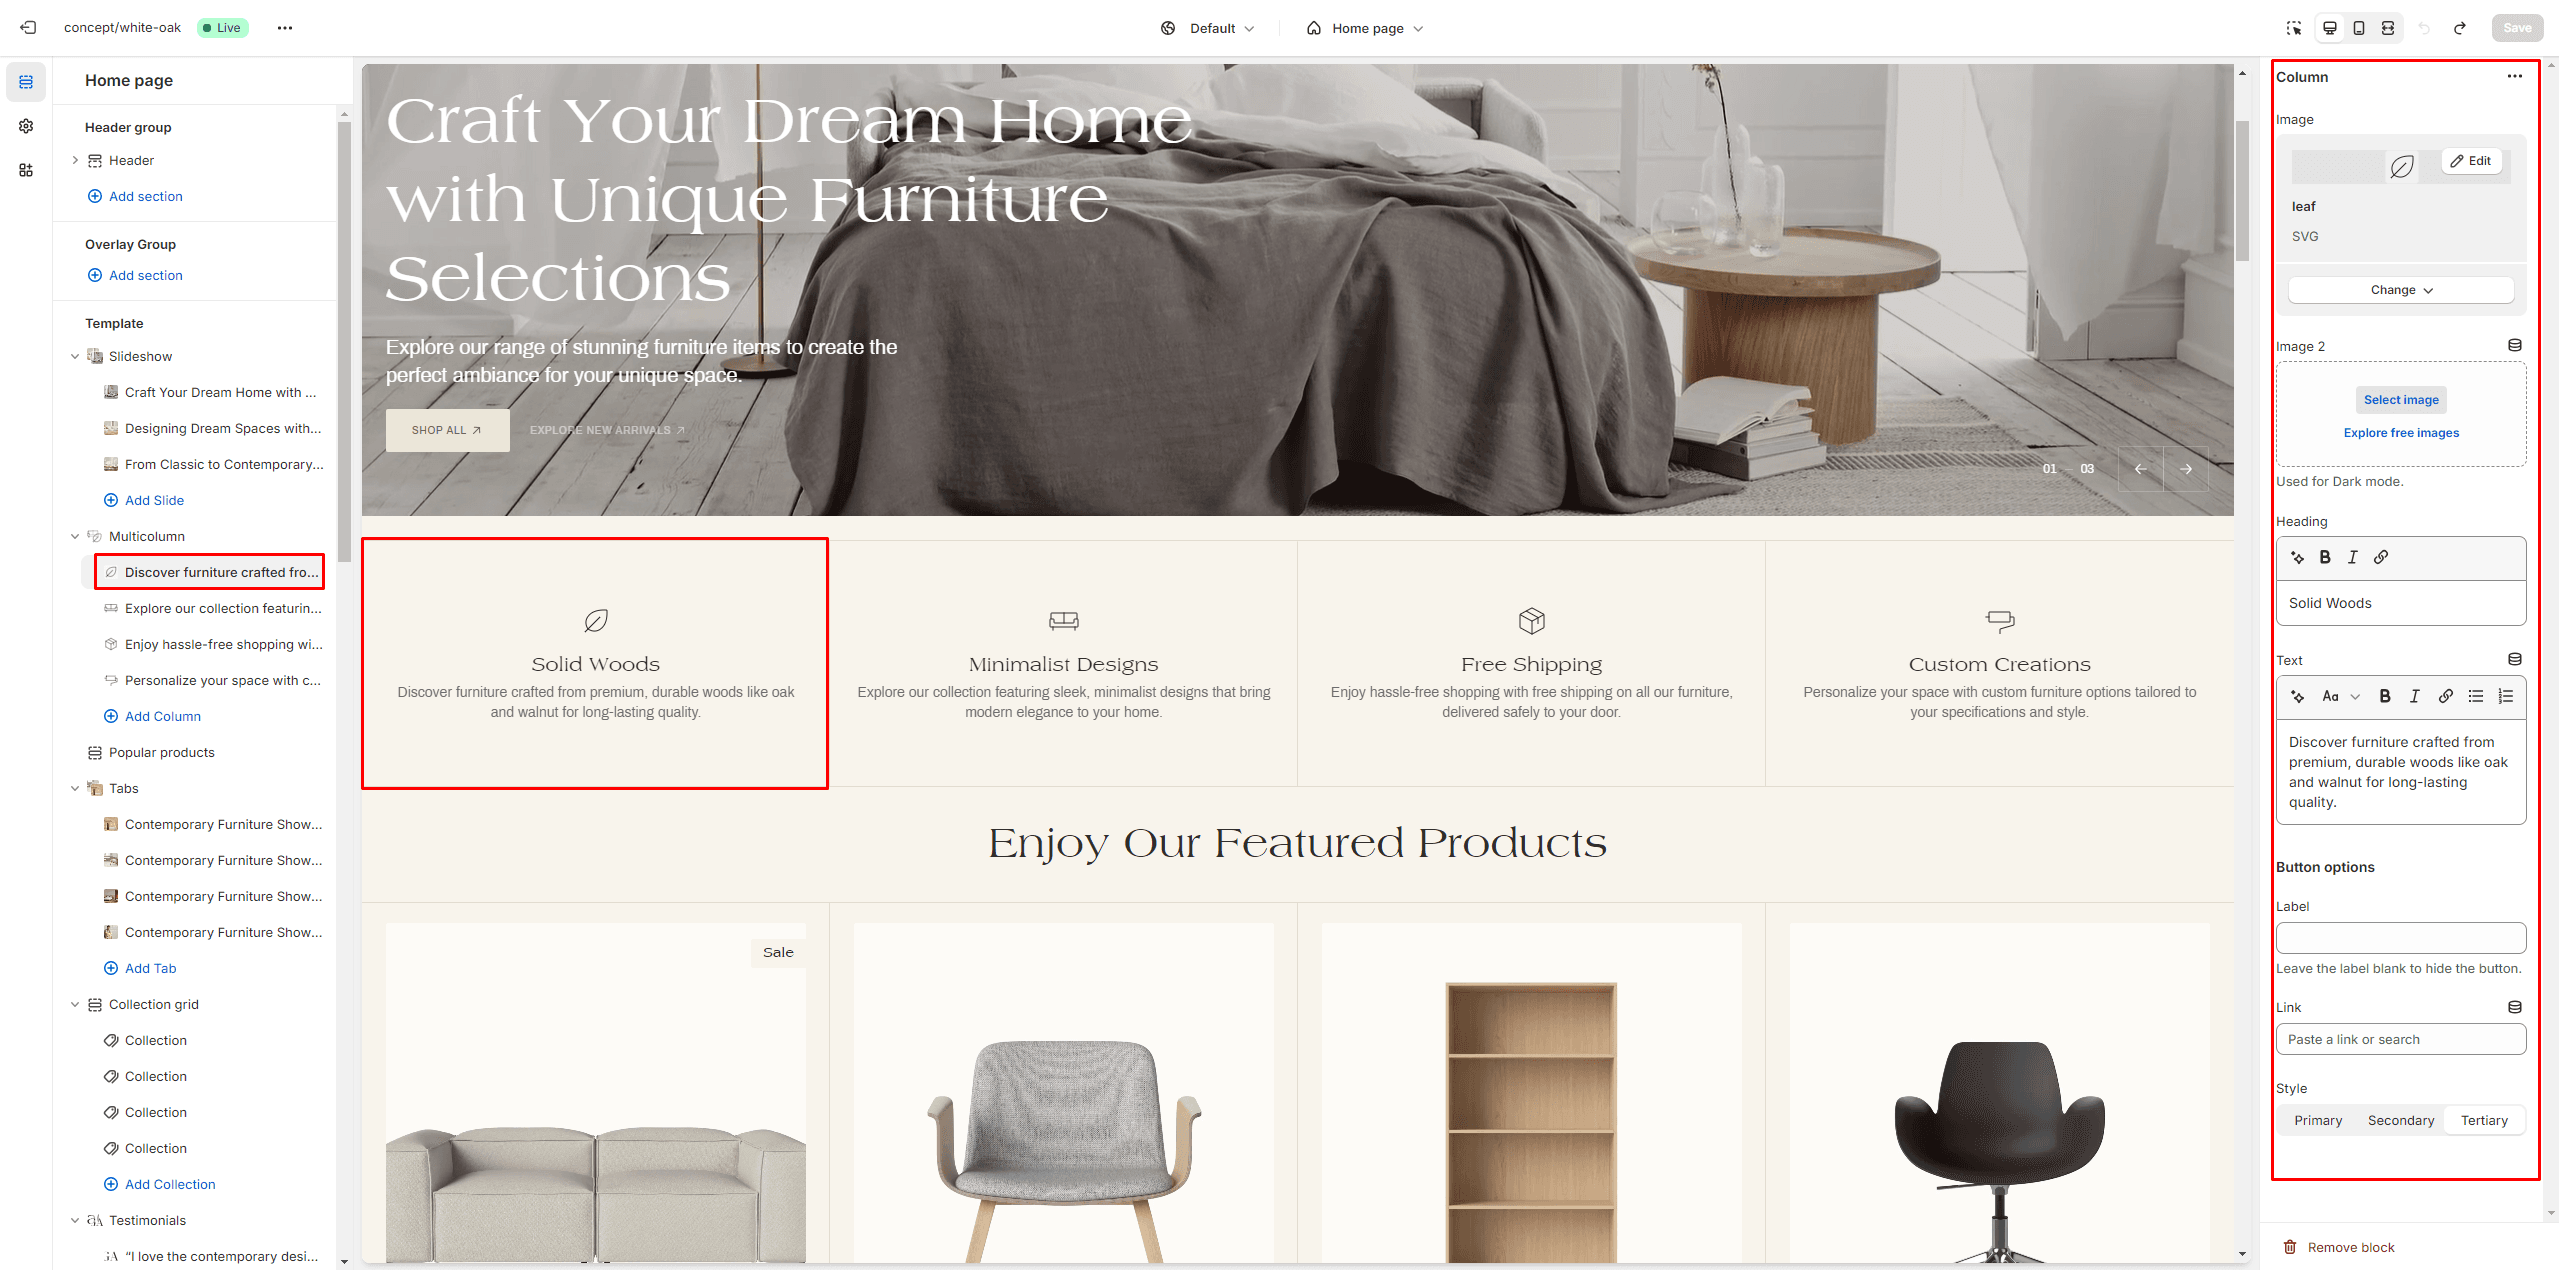This screenshot has height=1270, width=2559.
Task: Click the Link paste or search field
Action: (2400, 1039)
